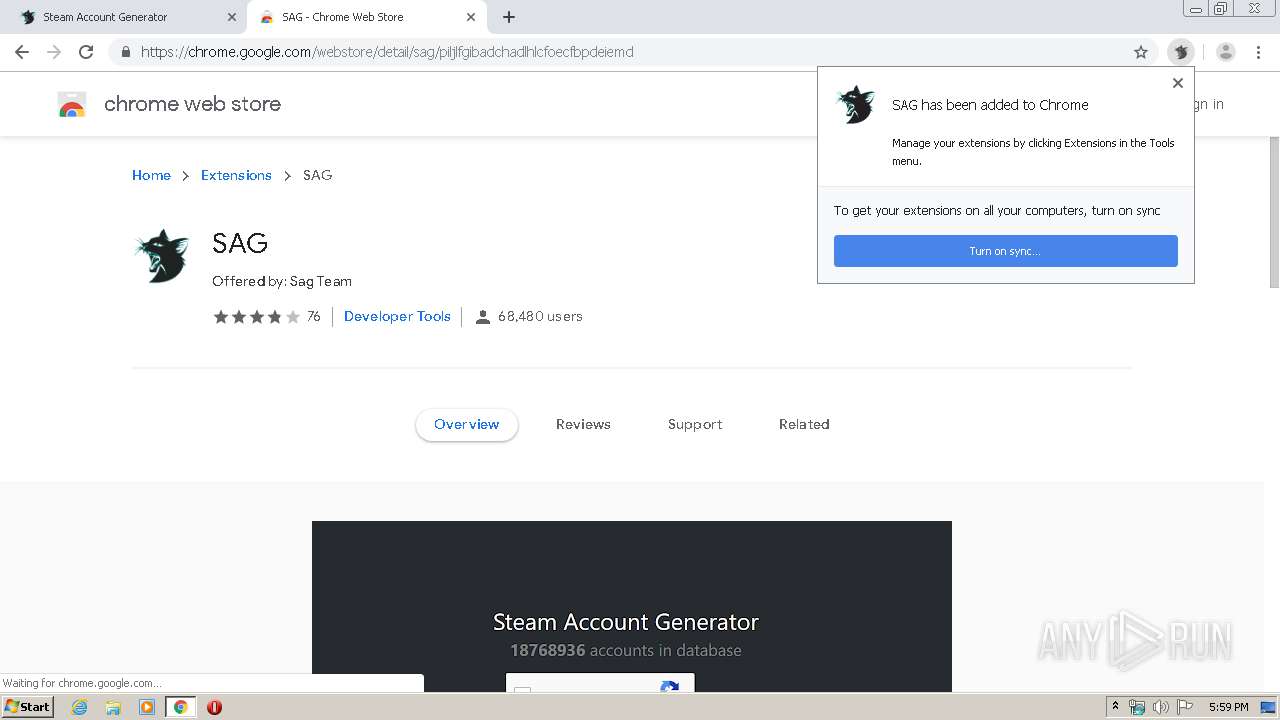This screenshot has height=720, width=1280.
Task: Click the wolf icon in the popup
Action: 856,104
